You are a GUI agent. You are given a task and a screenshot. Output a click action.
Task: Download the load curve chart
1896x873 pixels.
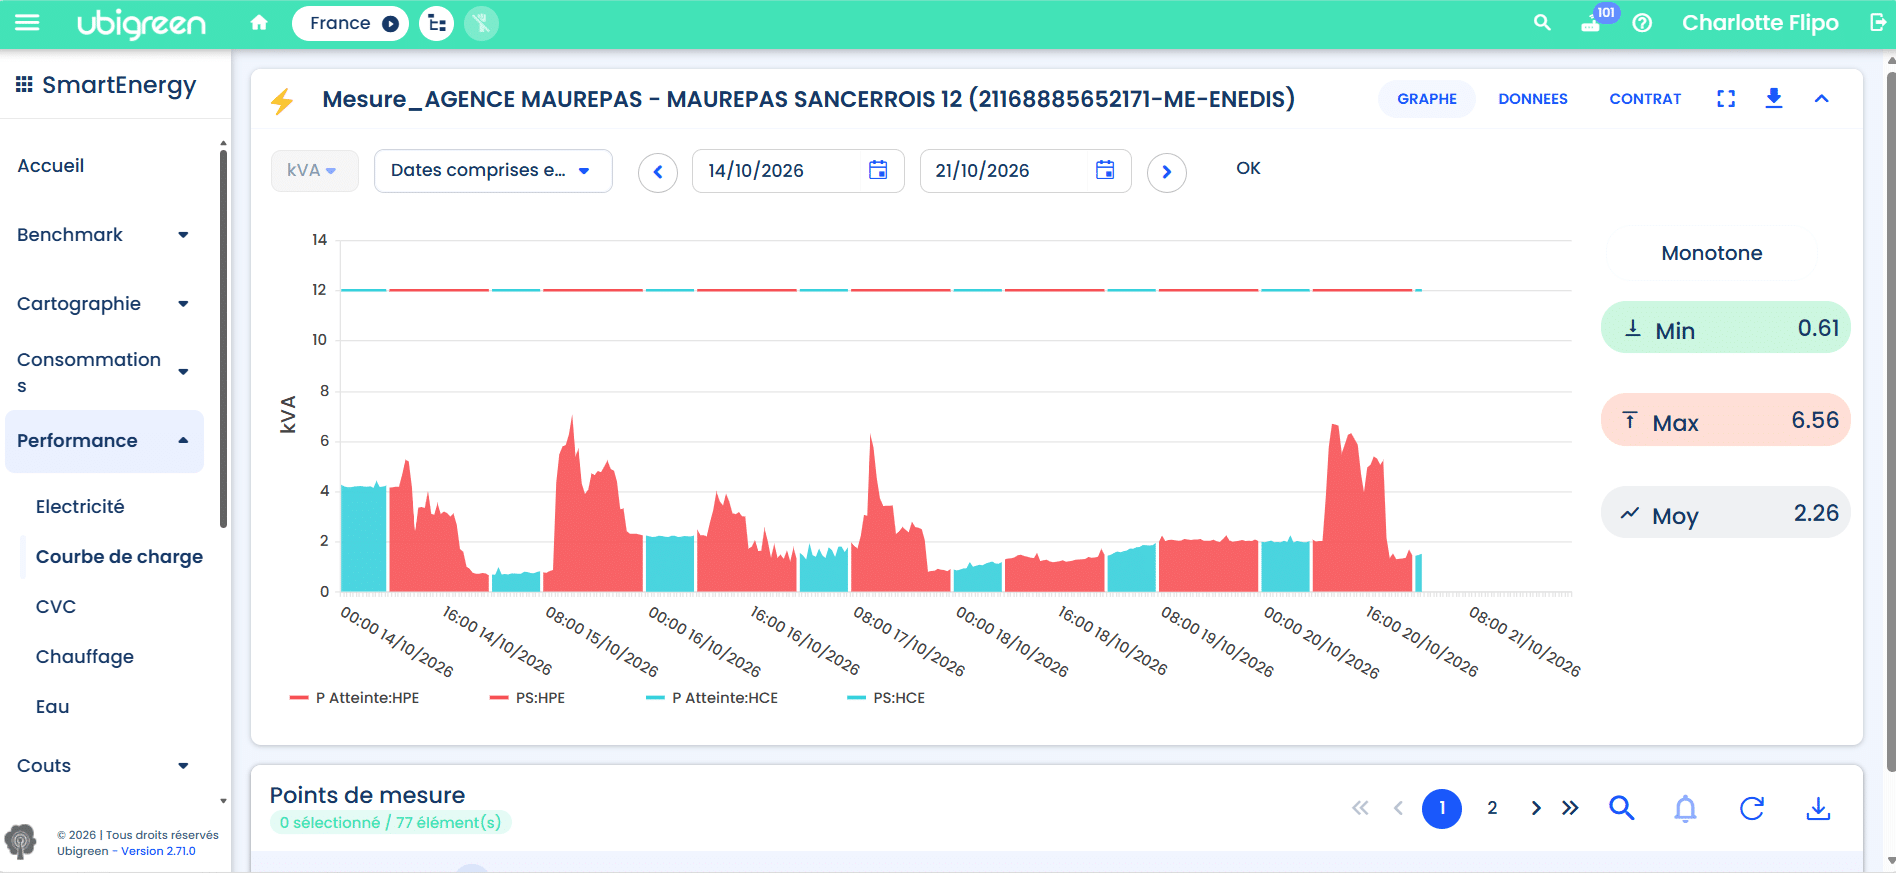(x=1774, y=98)
